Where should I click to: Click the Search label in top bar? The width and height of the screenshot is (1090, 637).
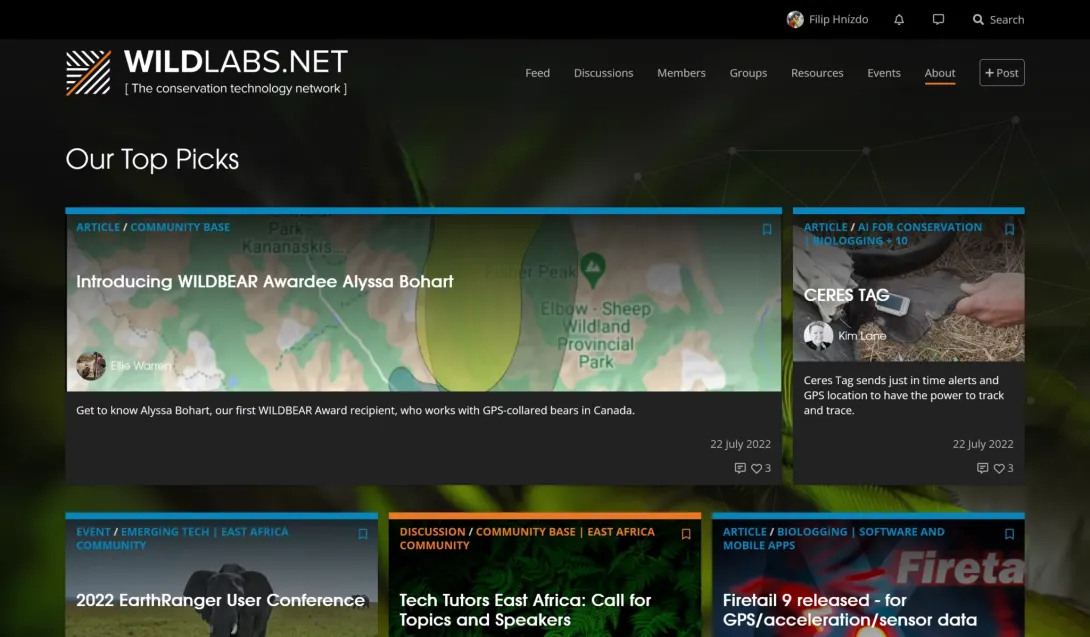click(1007, 19)
